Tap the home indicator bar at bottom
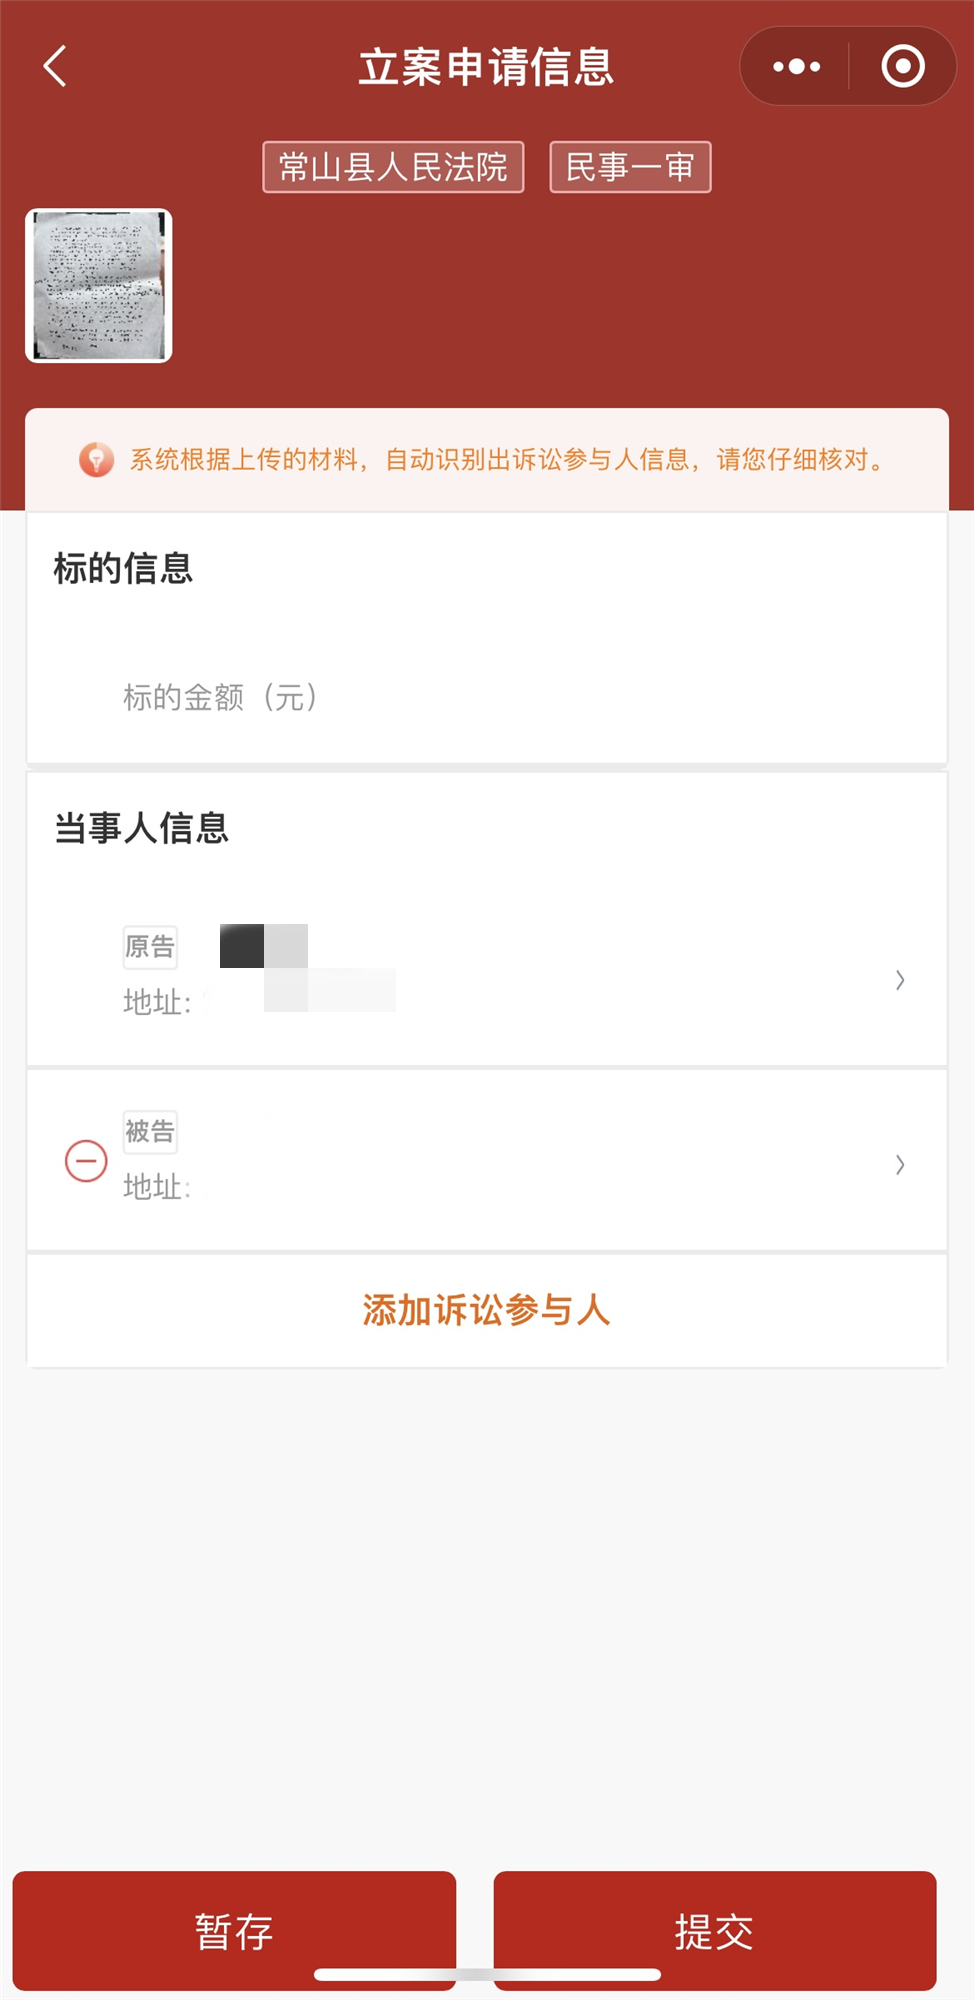The width and height of the screenshot is (974, 2000). click(487, 1974)
